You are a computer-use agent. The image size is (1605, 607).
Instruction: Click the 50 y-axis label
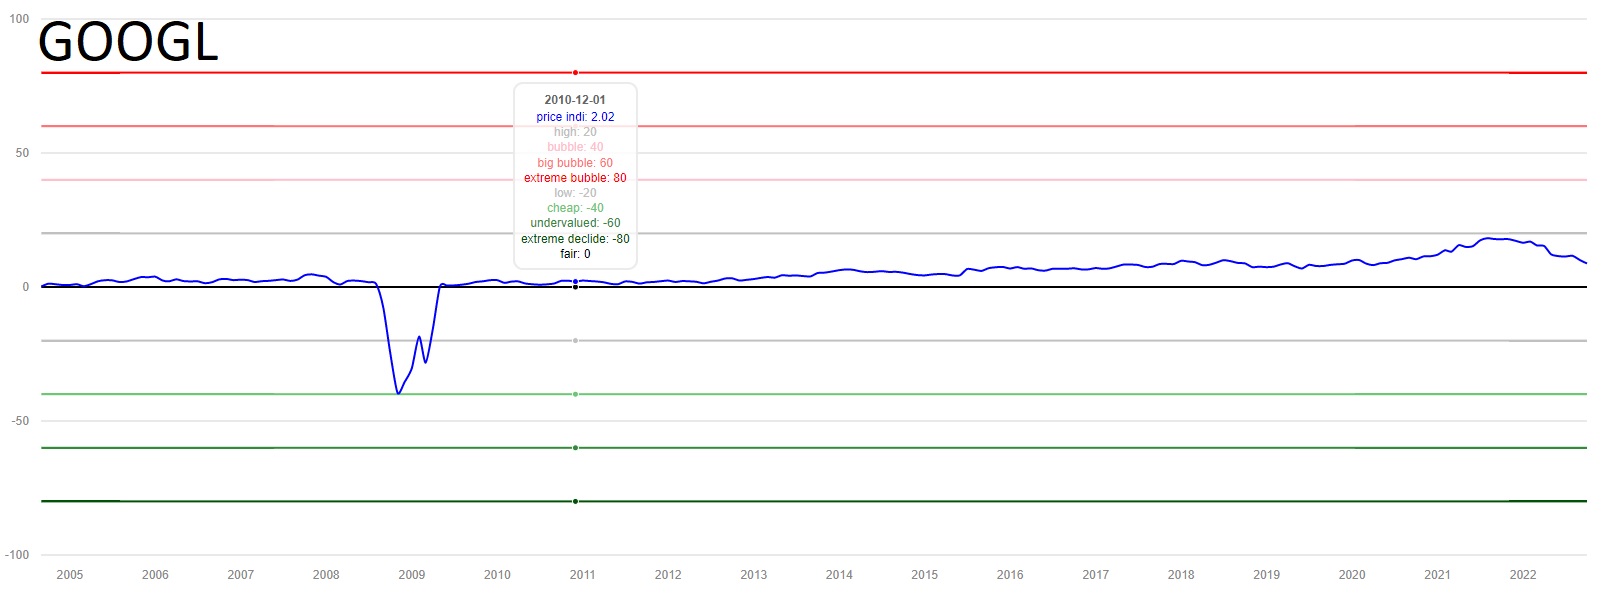coord(22,153)
